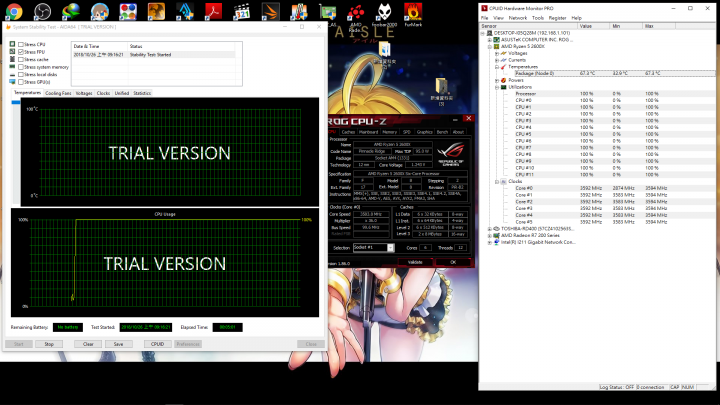The height and width of the screenshot is (405, 720).
Task: Select the Package (Node 0) temperature row
Action: tap(614, 73)
